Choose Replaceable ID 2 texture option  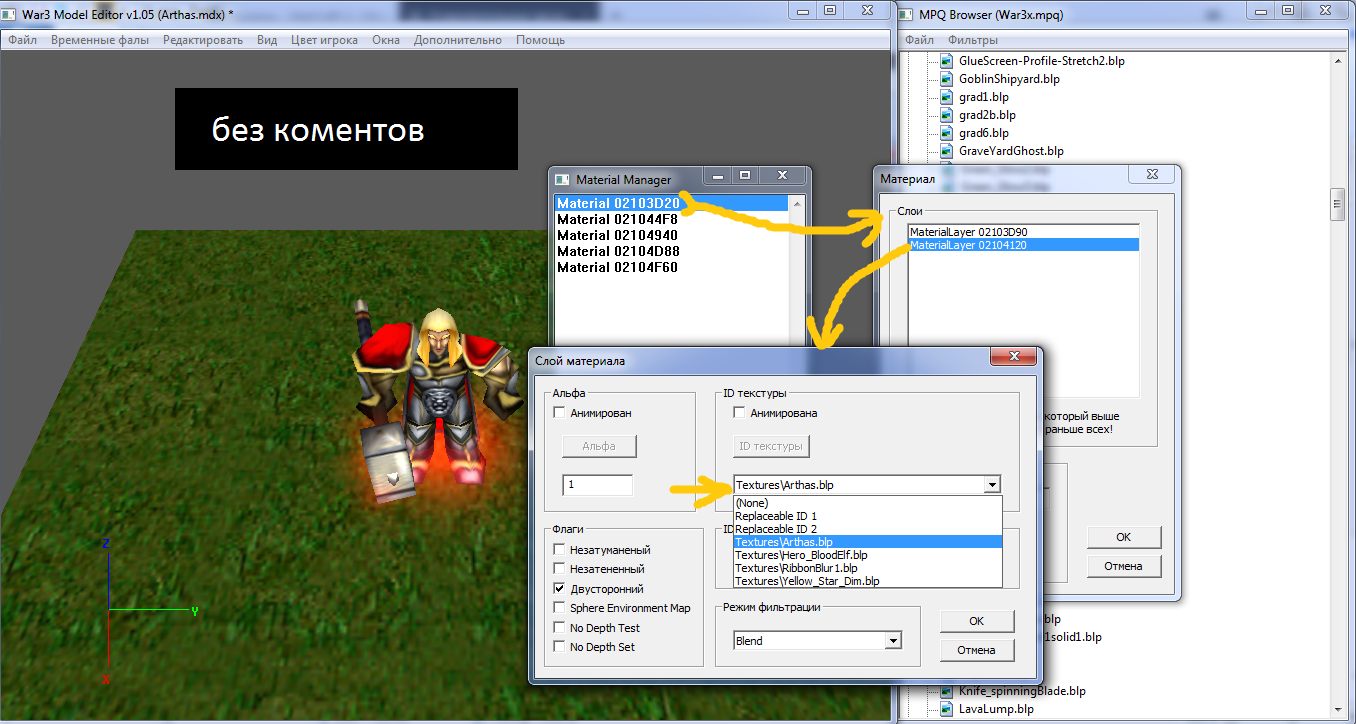[867, 529]
